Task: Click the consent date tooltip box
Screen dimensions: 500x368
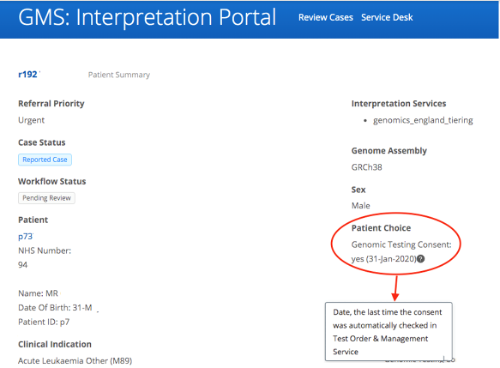Action: (389, 332)
